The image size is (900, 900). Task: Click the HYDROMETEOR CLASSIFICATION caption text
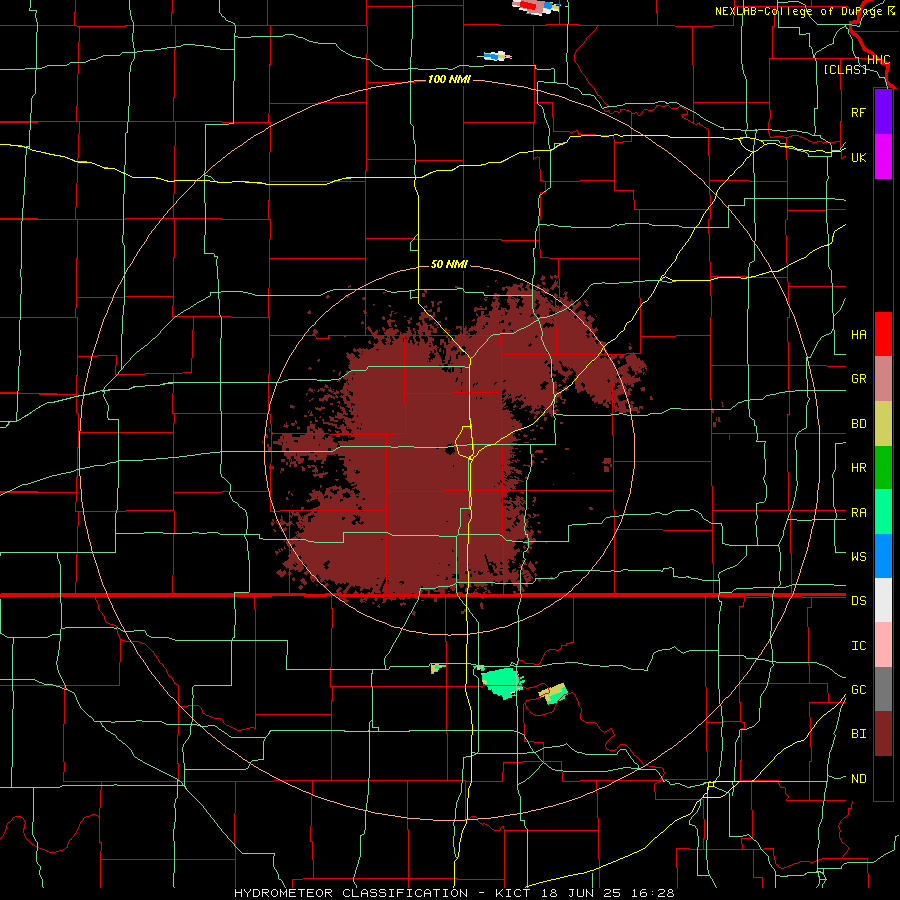[351, 893]
